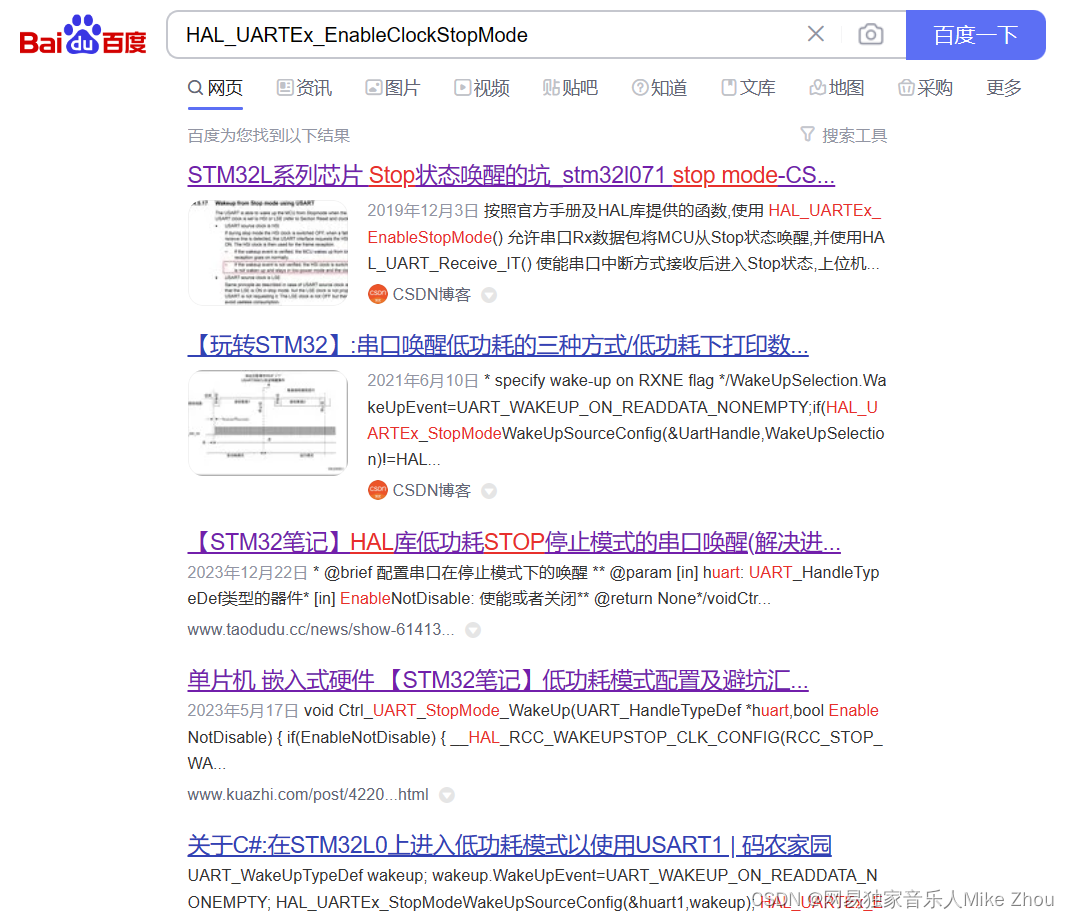Click the Baidu logo
Viewport: 1069px width, 919px height.
point(80,33)
